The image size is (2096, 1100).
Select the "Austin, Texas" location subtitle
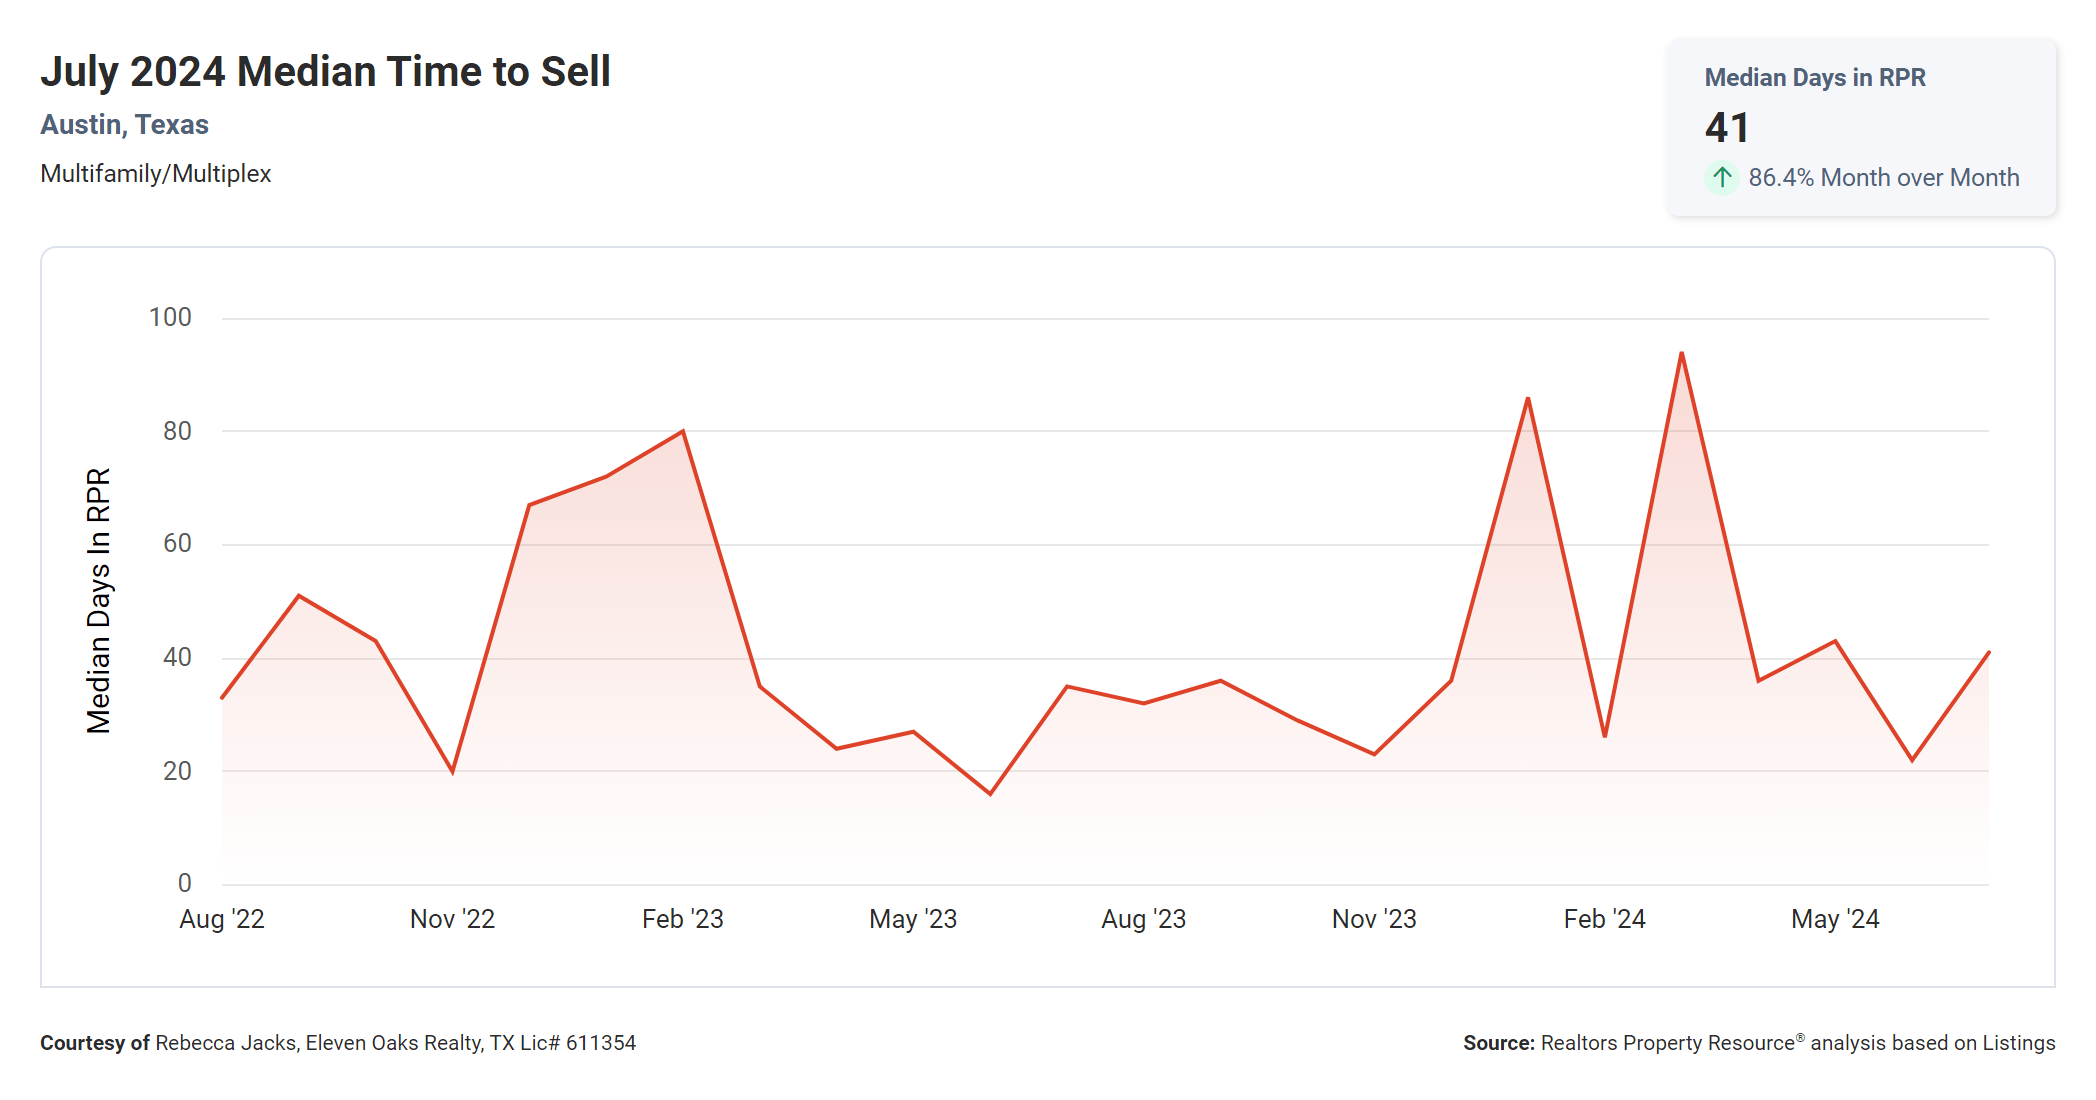pyautogui.click(x=124, y=125)
